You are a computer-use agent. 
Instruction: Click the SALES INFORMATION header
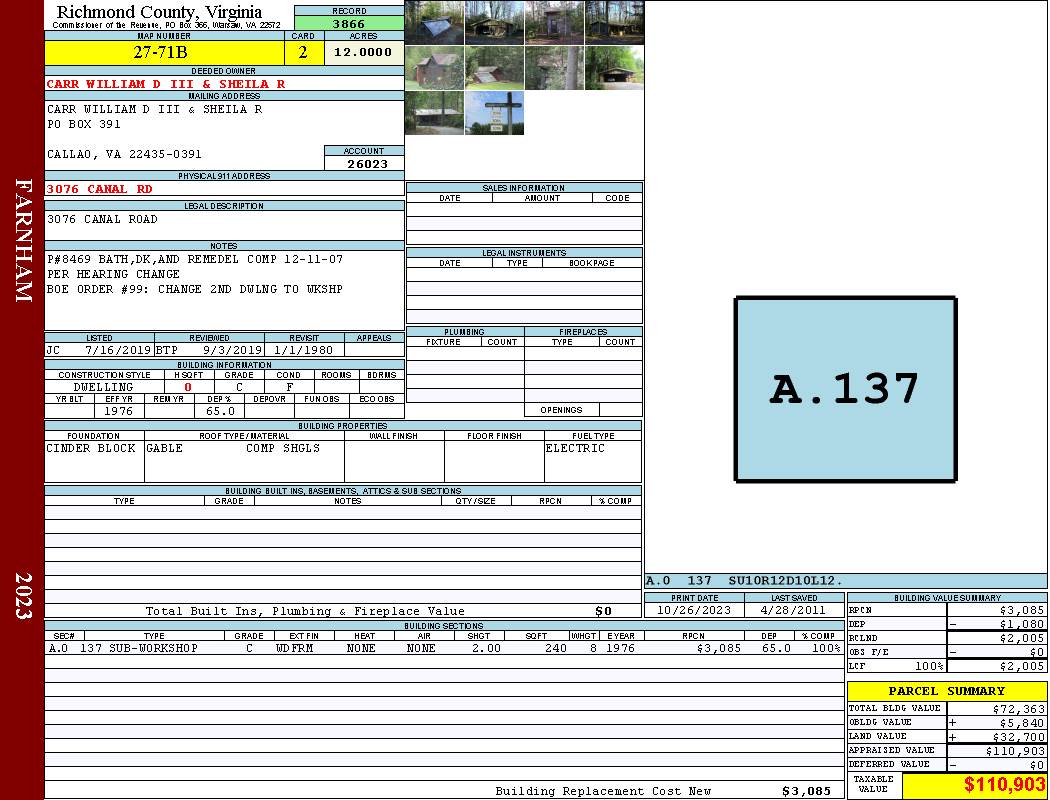[524, 187]
